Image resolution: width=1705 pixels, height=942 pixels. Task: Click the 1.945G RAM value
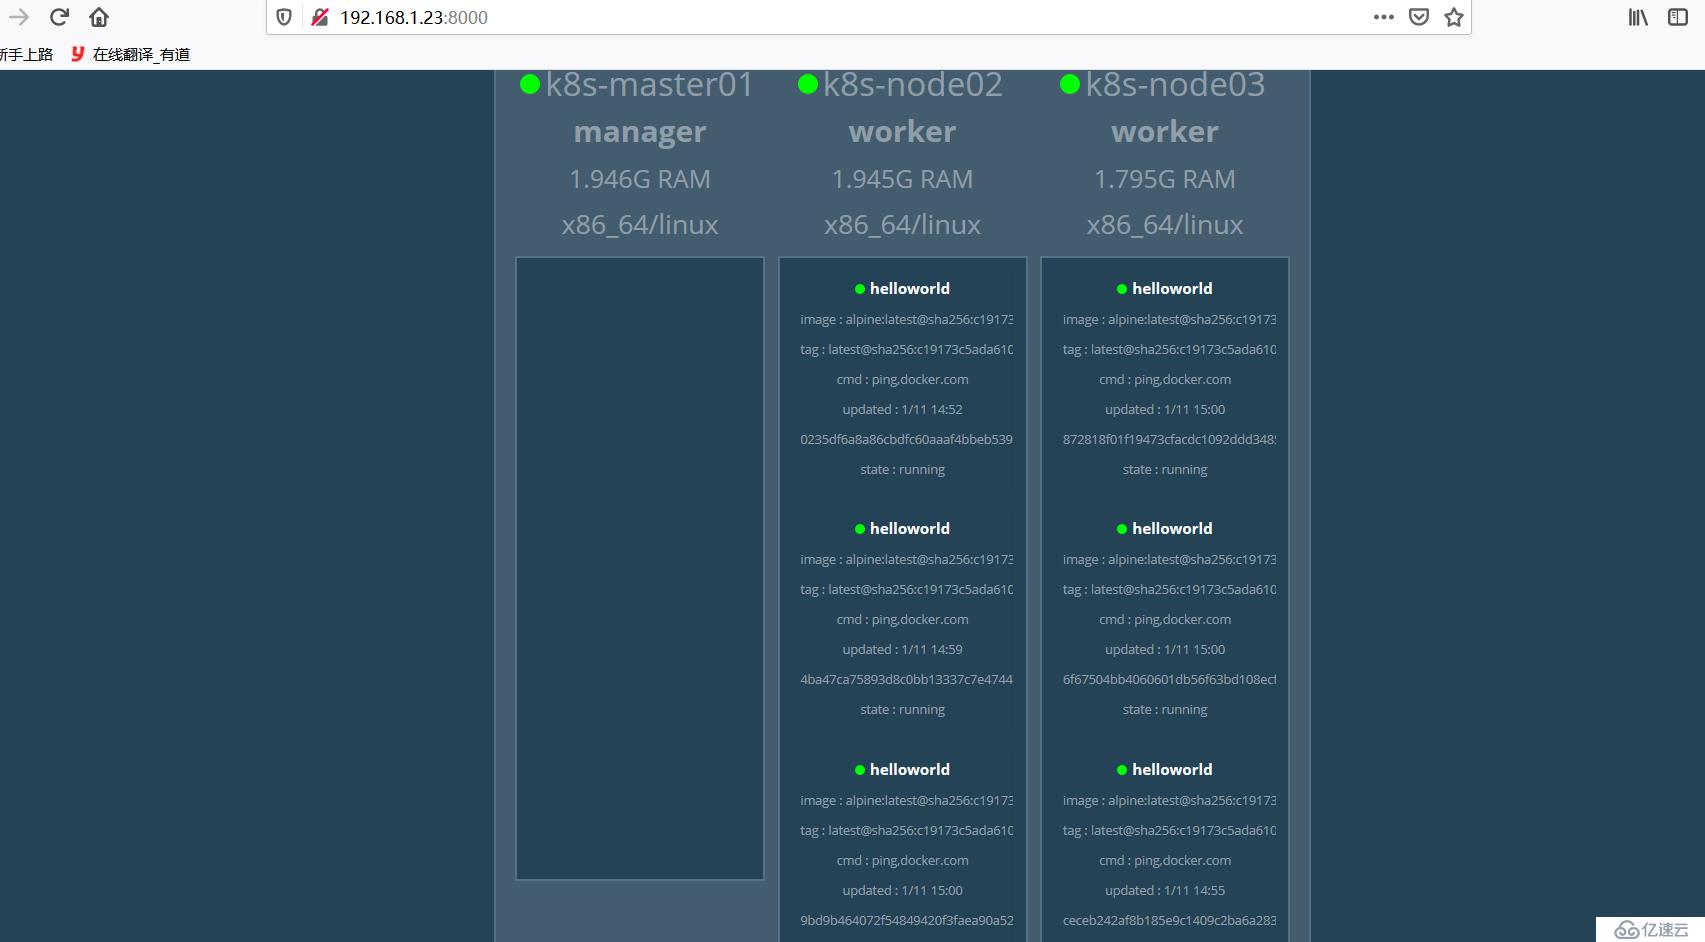point(903,179)
